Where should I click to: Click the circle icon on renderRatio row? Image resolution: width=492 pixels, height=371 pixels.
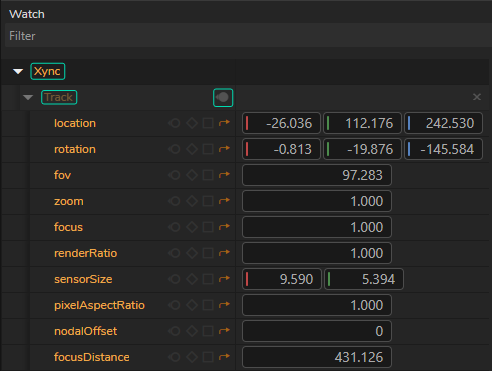174,253
